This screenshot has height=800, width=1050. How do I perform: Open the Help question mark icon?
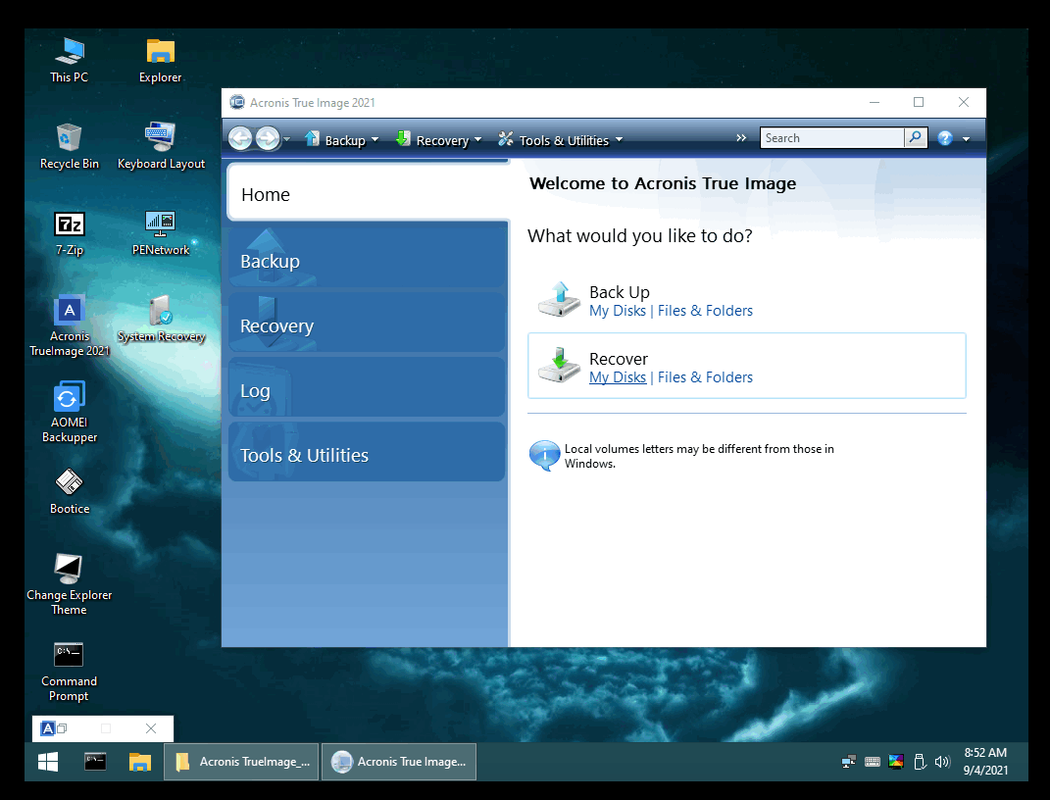coord(945,139)
